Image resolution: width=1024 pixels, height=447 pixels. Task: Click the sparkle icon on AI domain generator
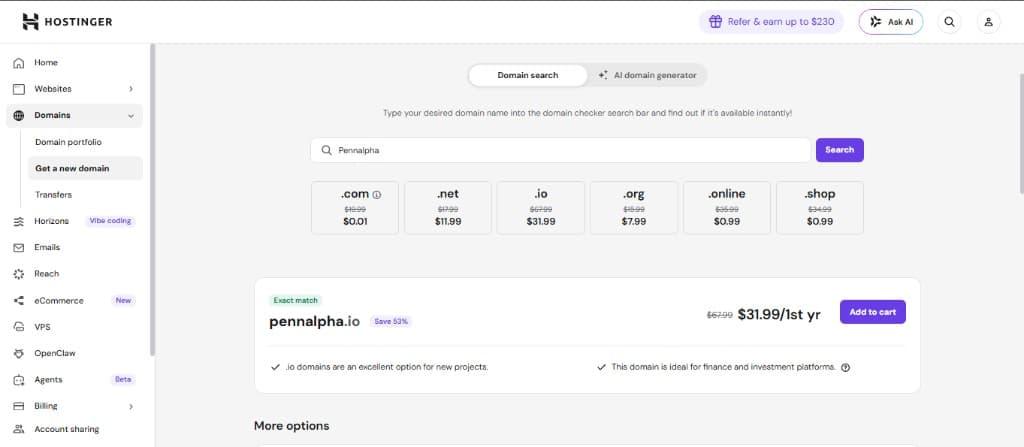pos(603,75)
